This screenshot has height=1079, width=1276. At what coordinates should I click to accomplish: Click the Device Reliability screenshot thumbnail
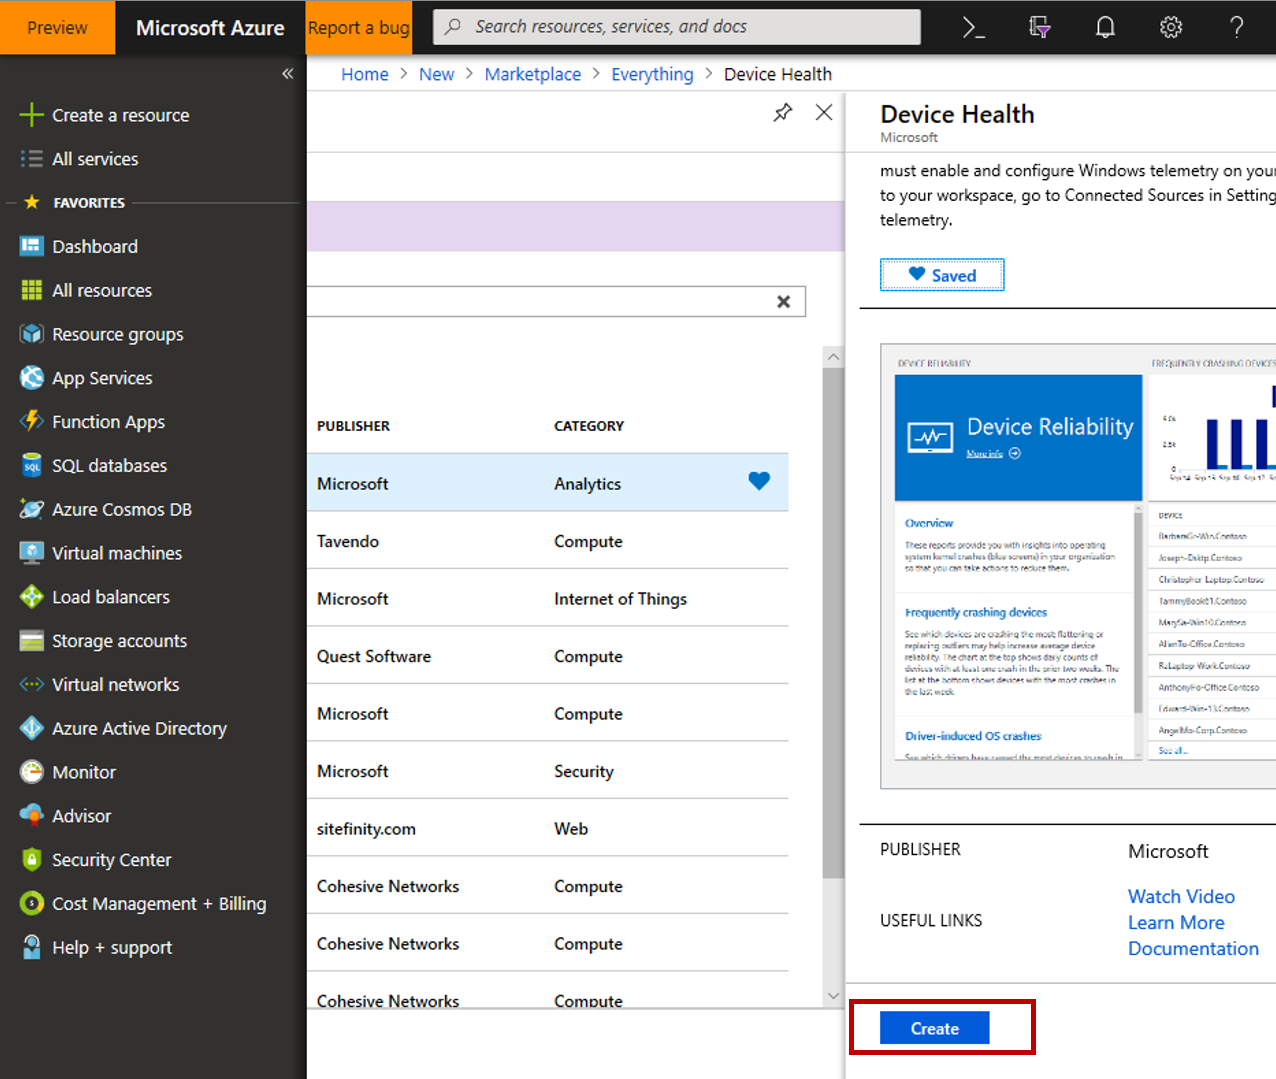(x=1077, y=566)
